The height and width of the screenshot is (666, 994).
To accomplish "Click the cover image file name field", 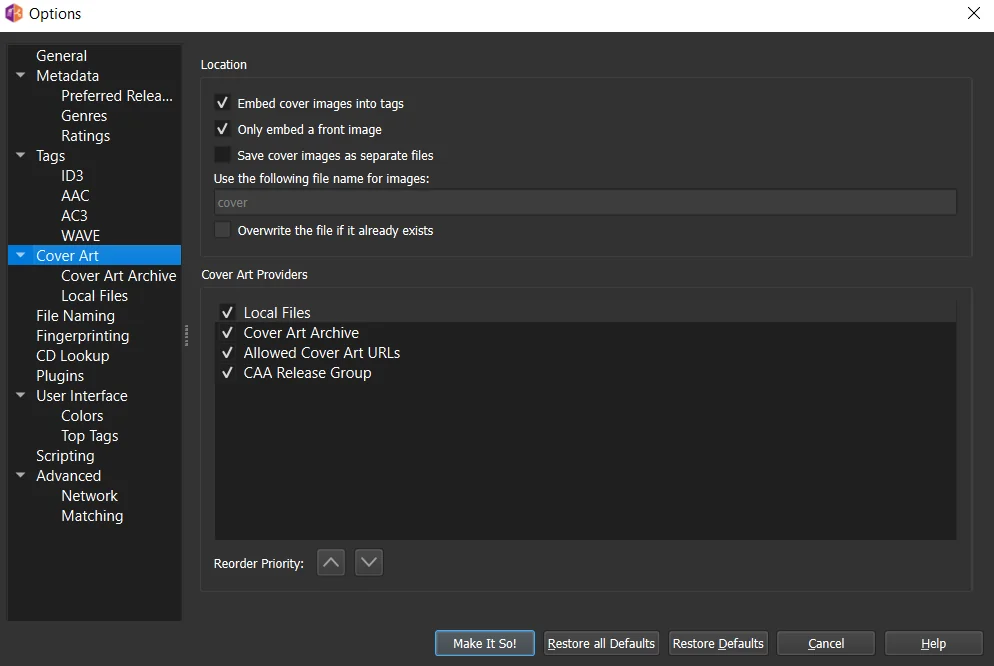I will (585, 202).
